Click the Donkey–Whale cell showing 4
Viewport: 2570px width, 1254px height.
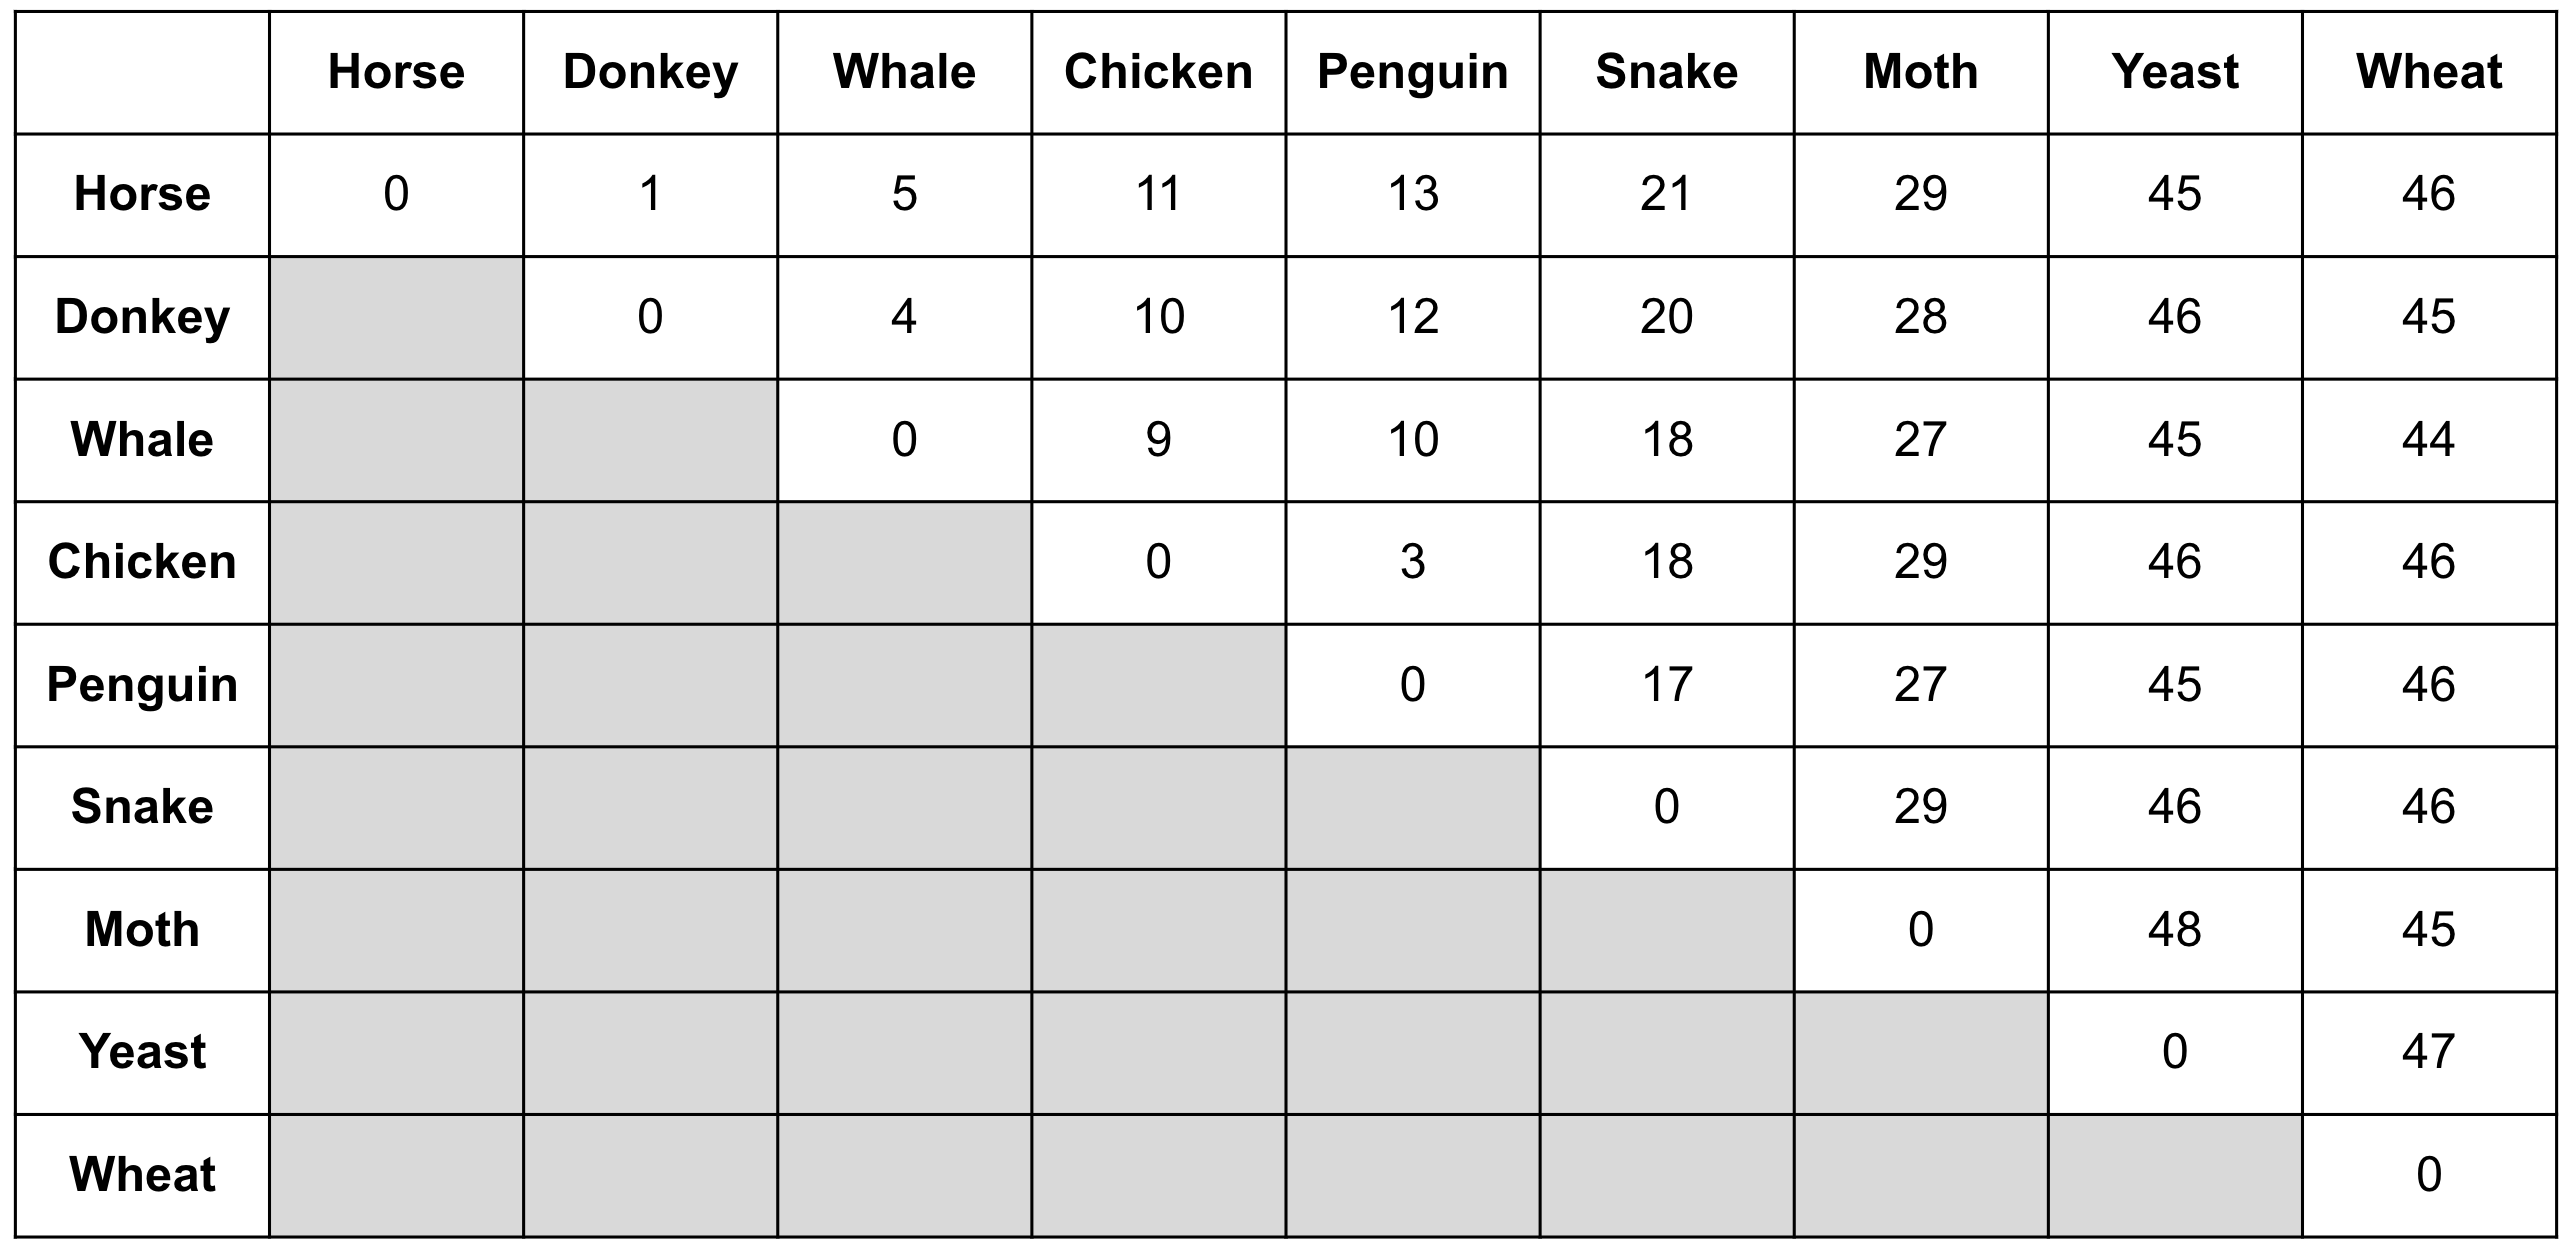[904, 318]
